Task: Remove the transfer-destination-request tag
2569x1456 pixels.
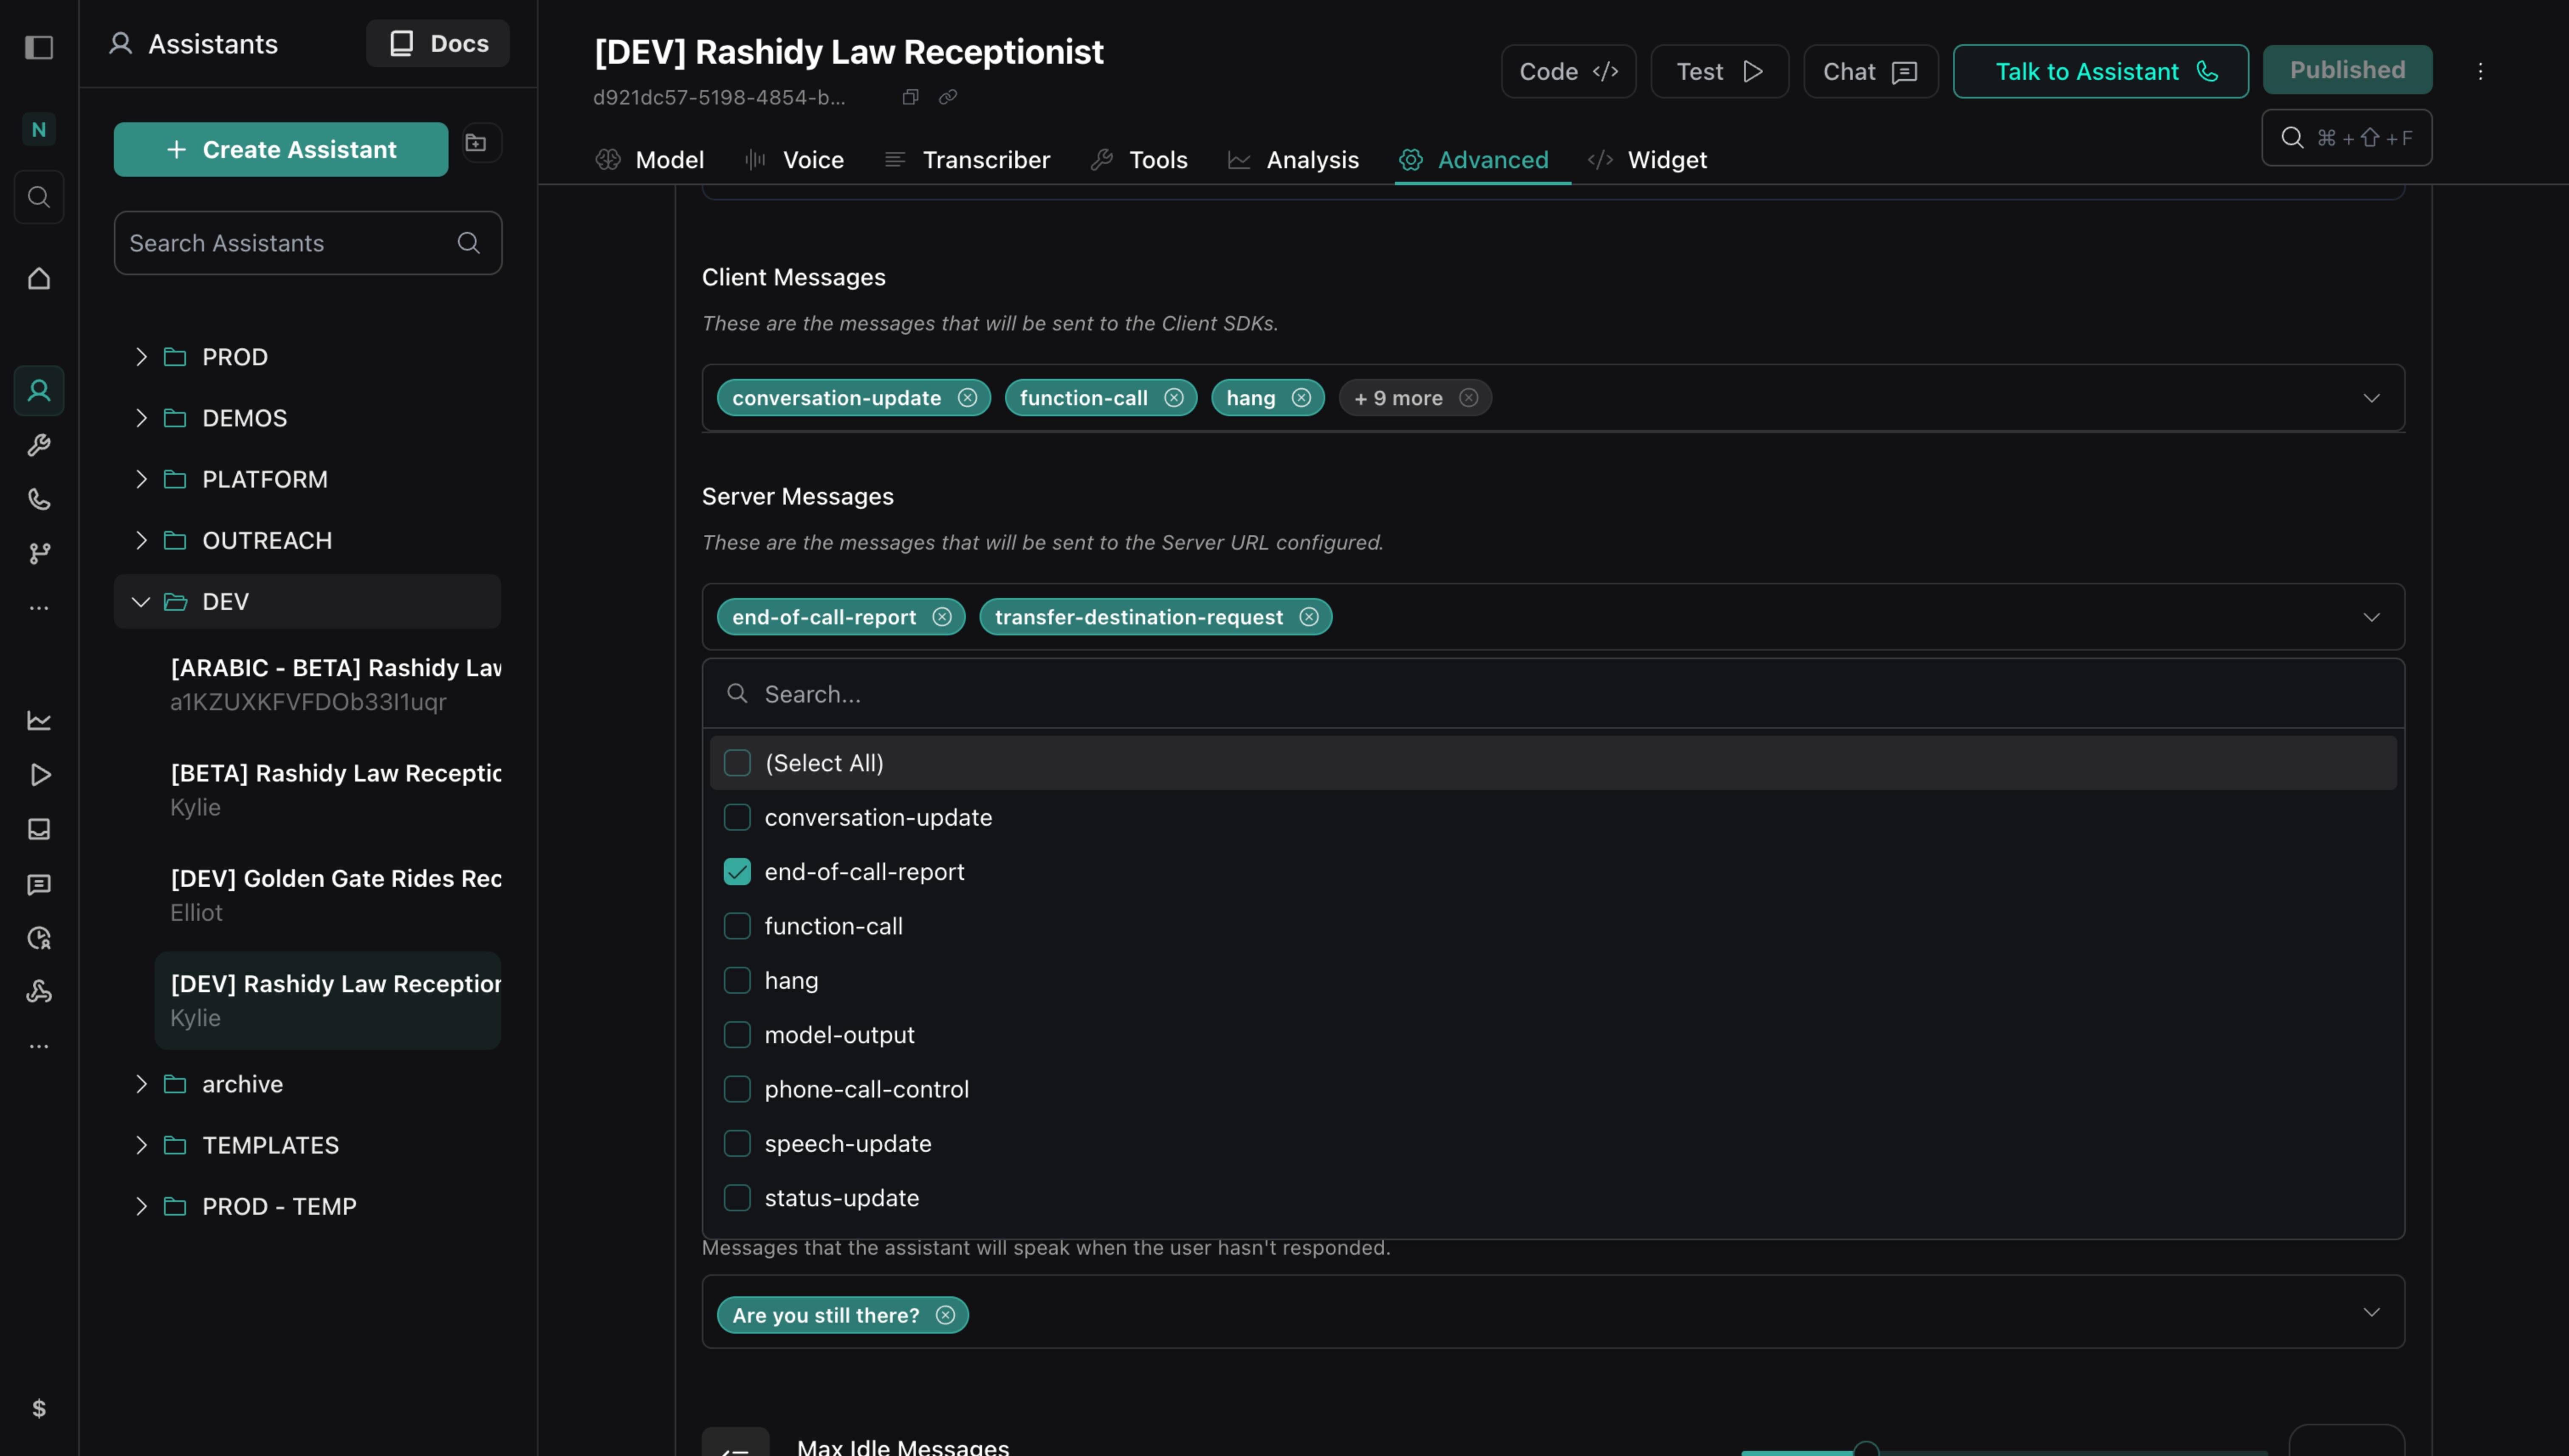Action: coord(1309,617)
